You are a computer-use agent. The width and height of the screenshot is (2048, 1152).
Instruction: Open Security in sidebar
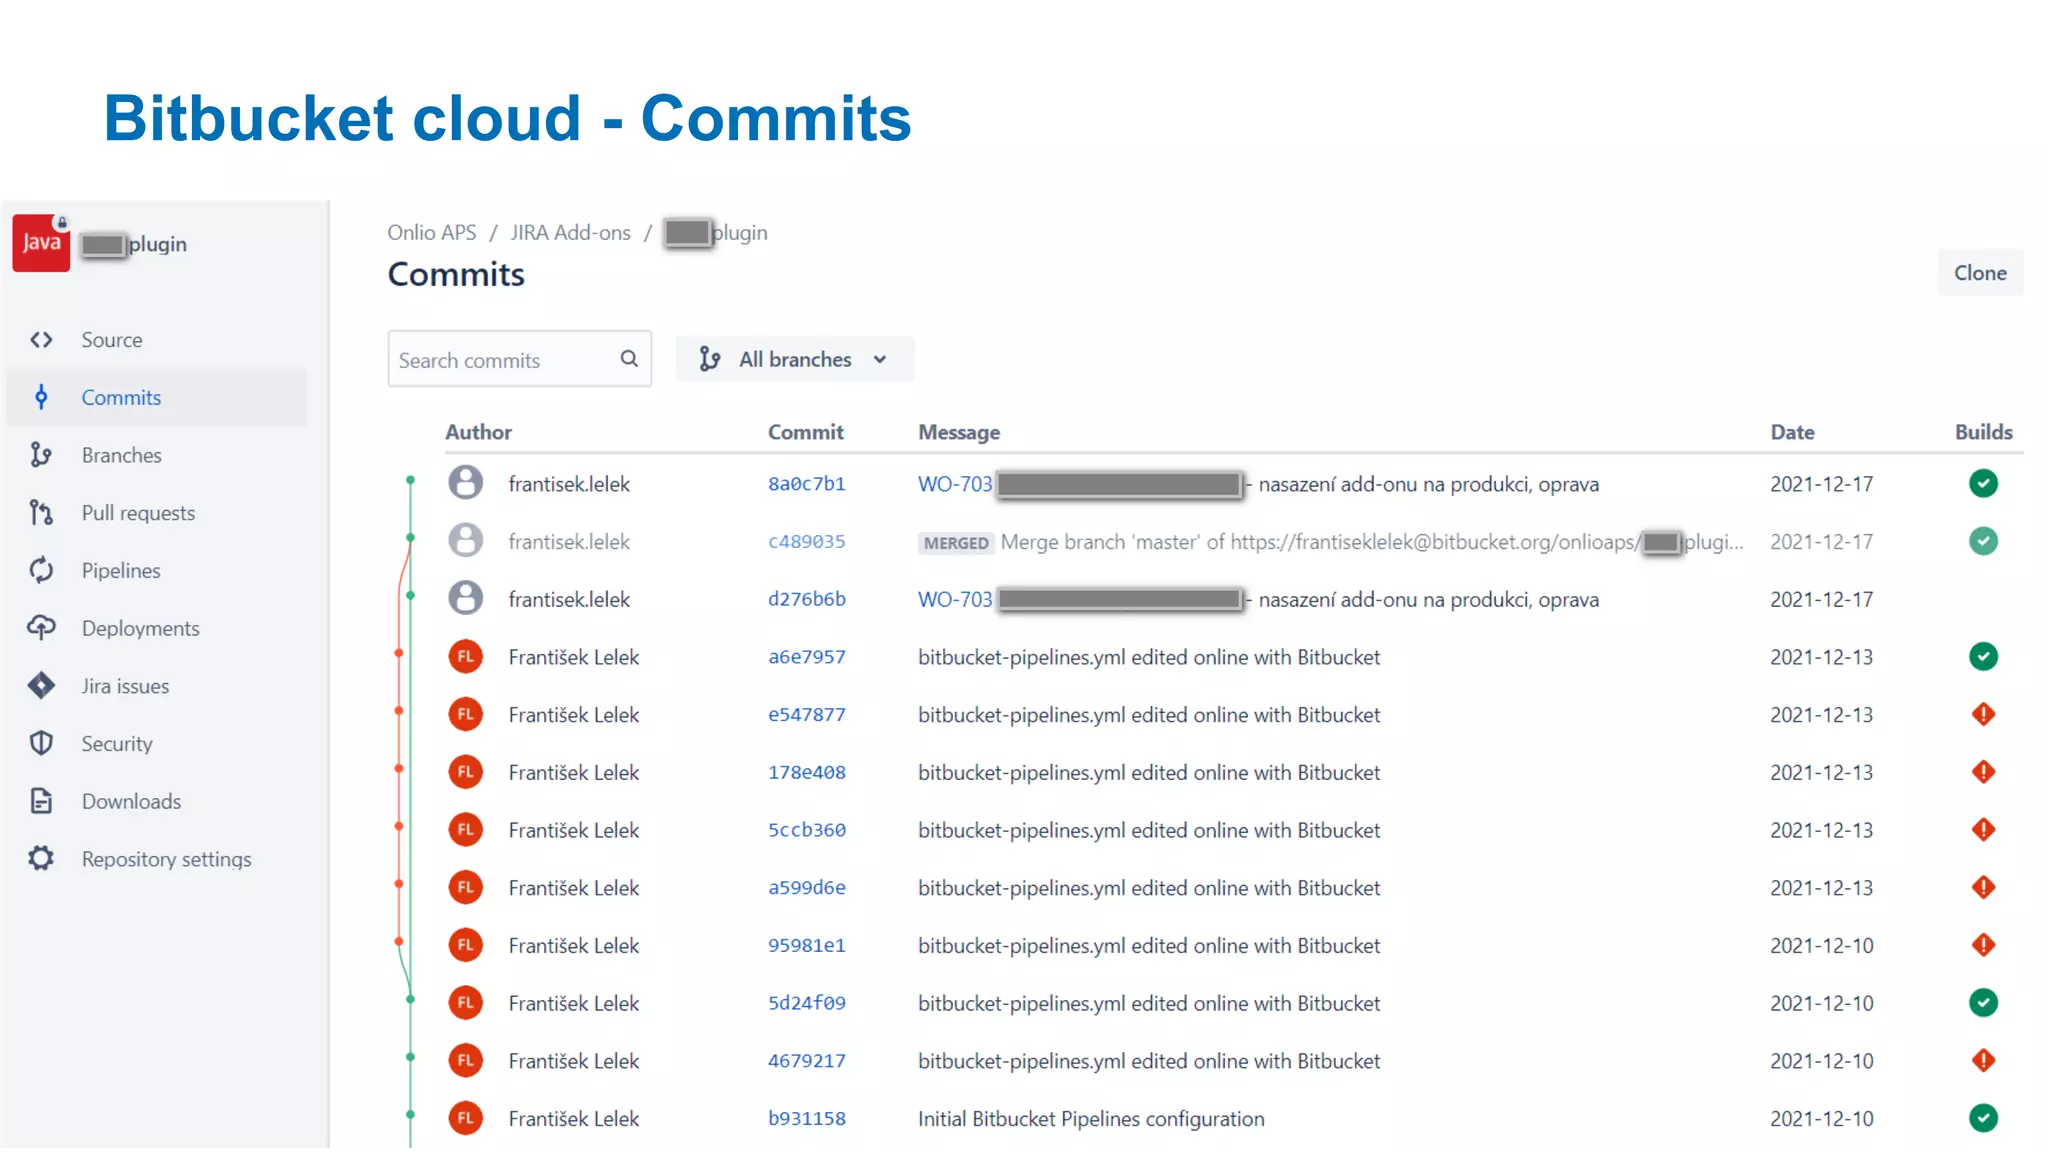[x=117, y=743]
